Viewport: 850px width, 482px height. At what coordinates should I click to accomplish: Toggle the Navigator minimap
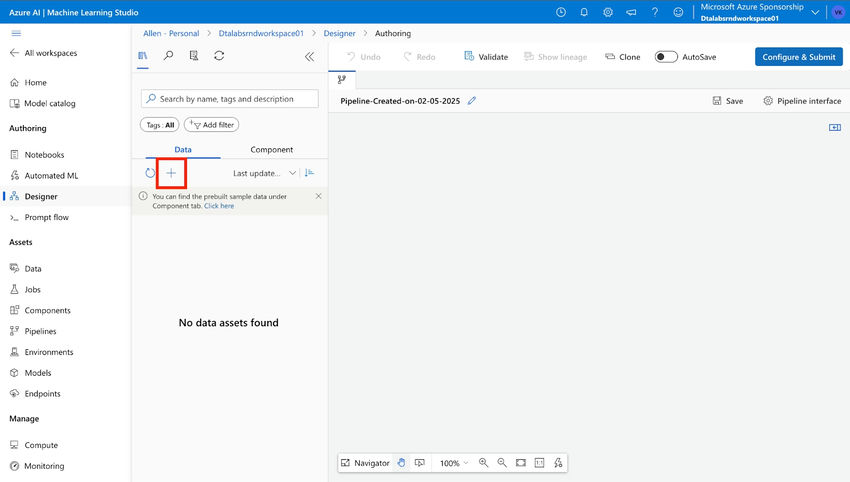(x=365, y=463)
